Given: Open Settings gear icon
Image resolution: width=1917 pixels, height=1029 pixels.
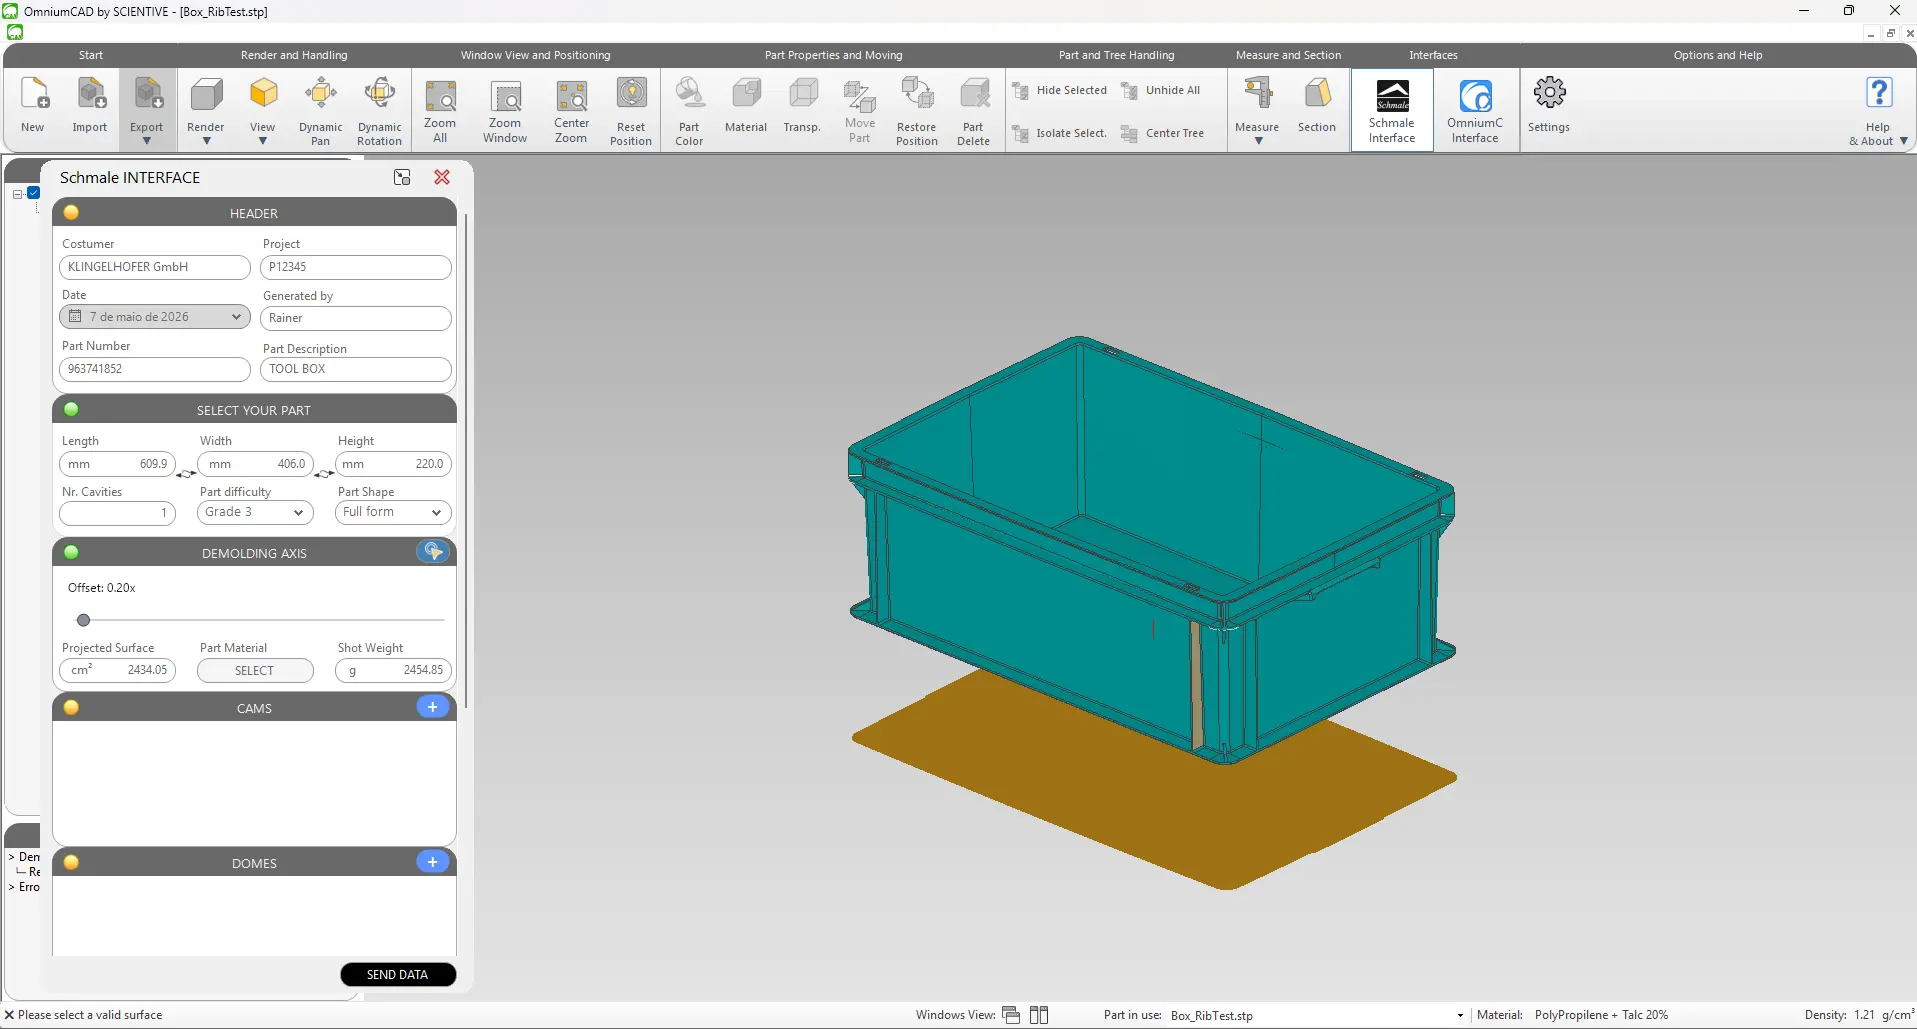Looking at the screenshot, I should pos(1549,93).
